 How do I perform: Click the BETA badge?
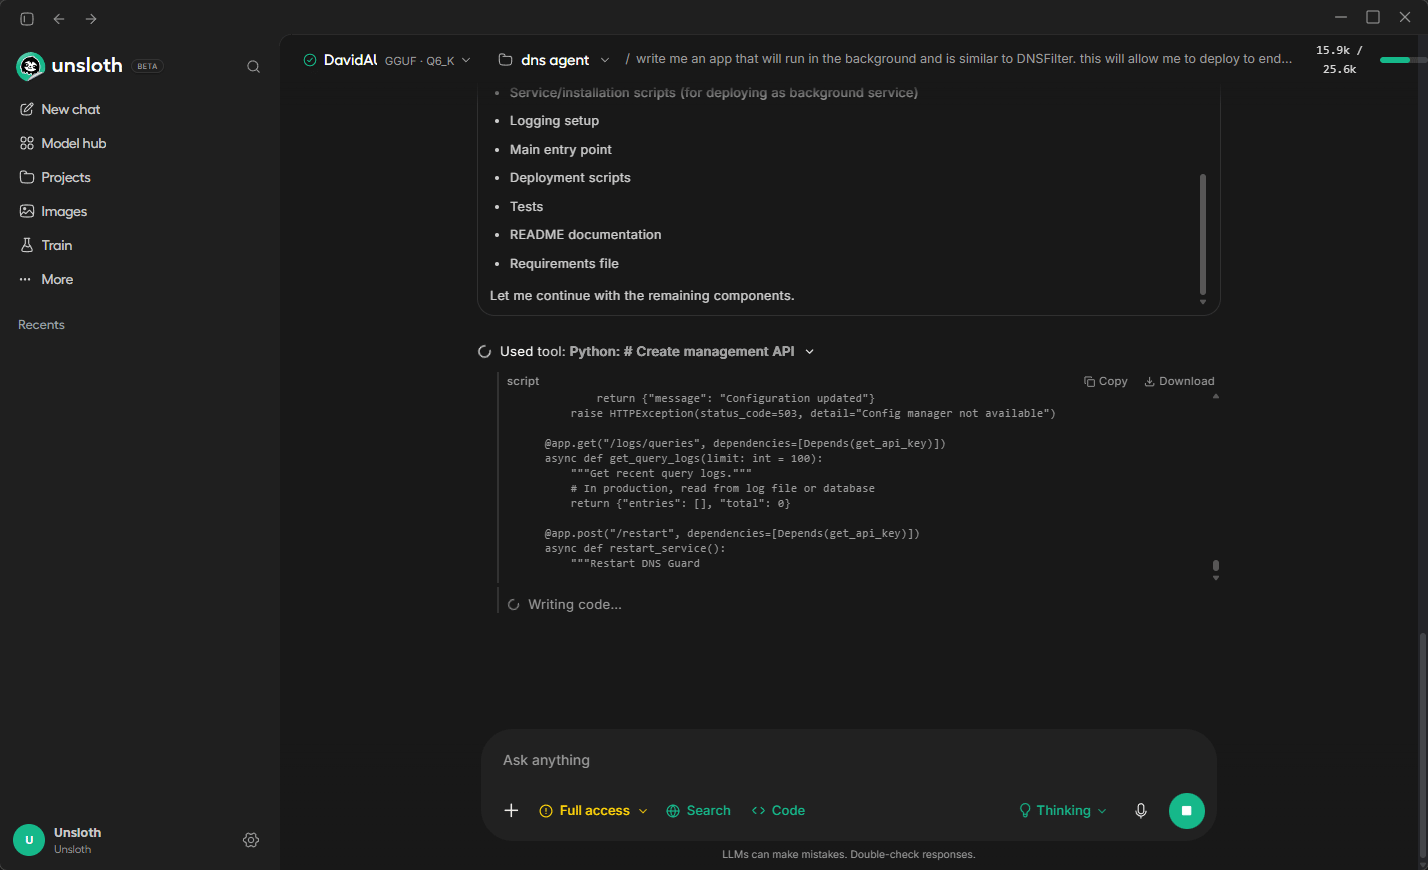click(x=148, y=67)
